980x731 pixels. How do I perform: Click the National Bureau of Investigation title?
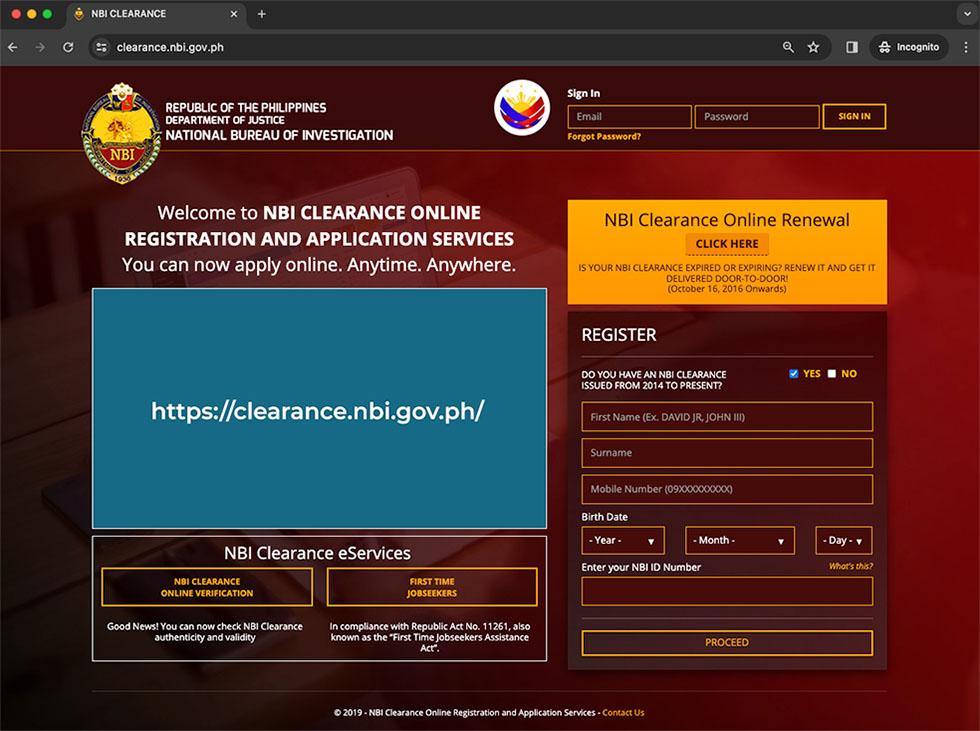pyautogui.click(x=279, y=135)
